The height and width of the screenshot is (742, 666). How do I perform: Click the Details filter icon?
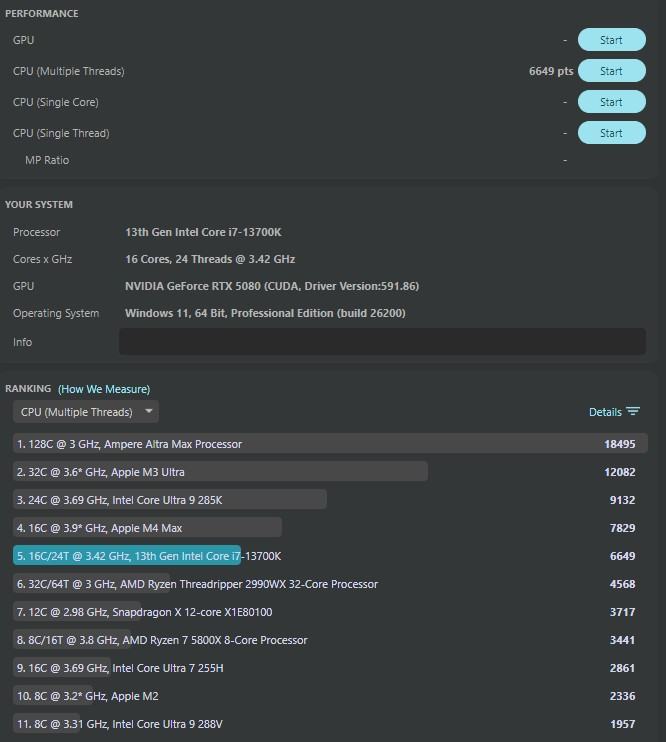[633, 411]
